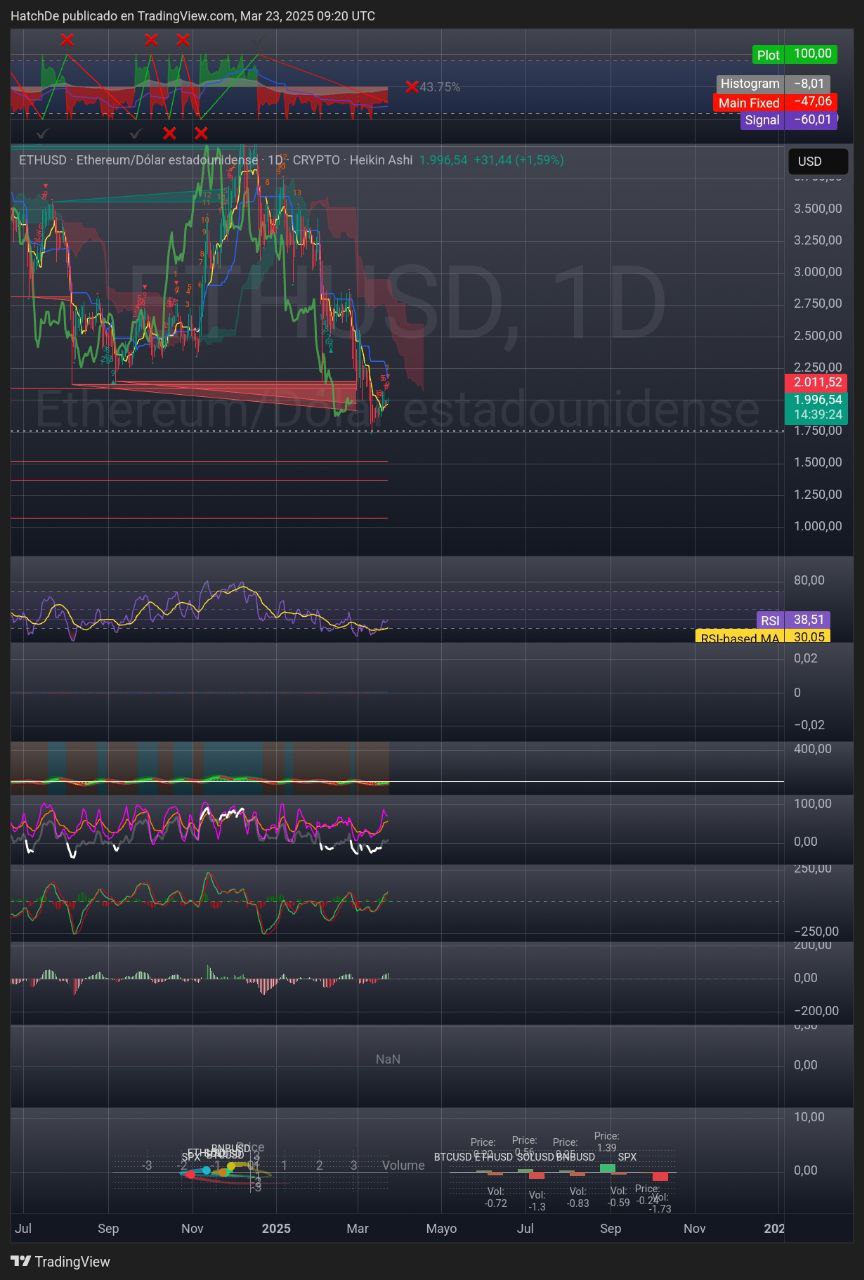This screenshot has width=864, height=1280.
Task: Click the yellow RSI-based MA label
Action: pos(739,637)
